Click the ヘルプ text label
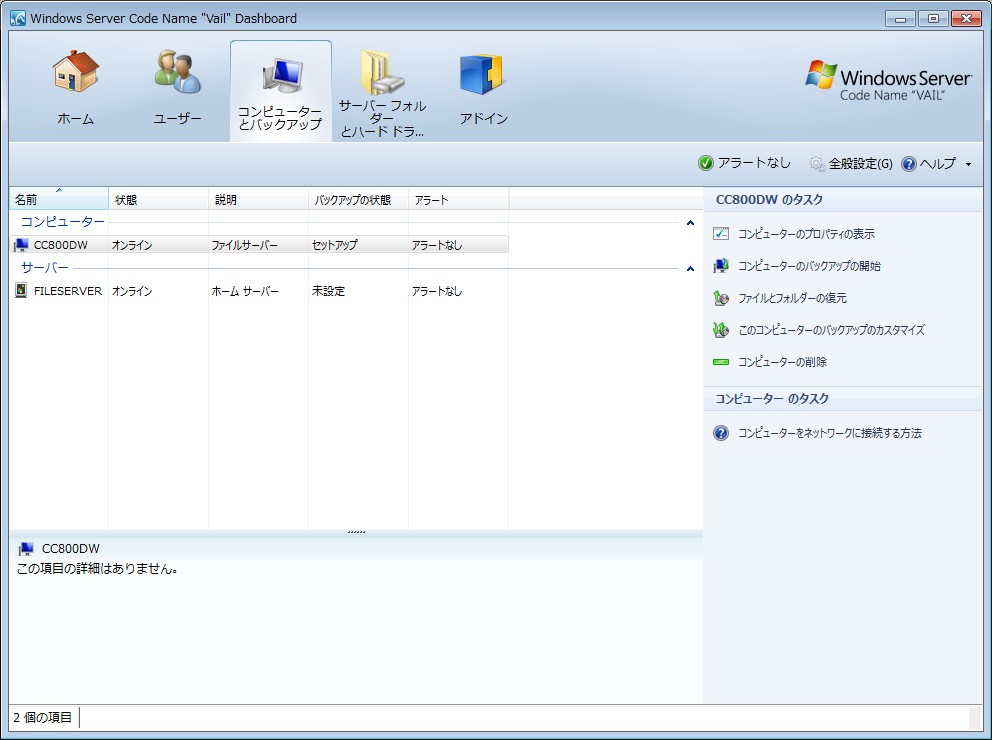Image resolution: width=992 pixels, height=740 pixels. [937, 164]
